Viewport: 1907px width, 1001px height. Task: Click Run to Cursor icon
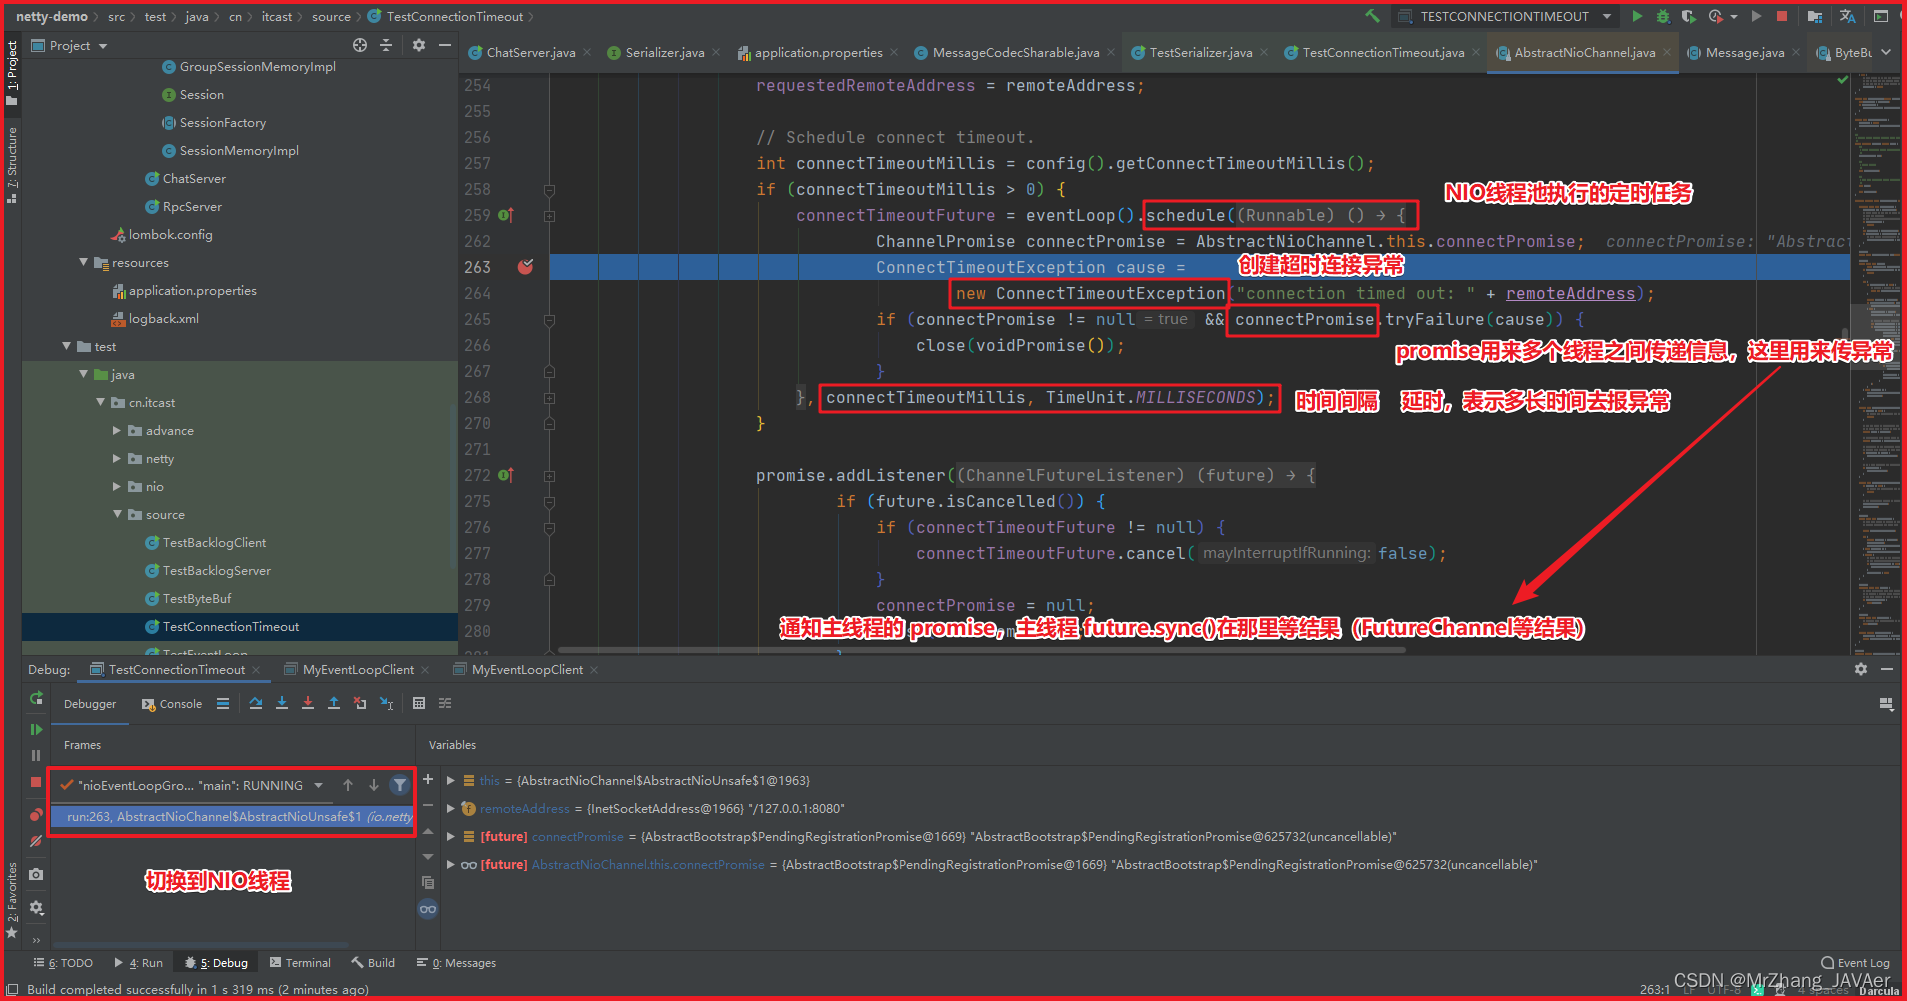pos(387,703)
